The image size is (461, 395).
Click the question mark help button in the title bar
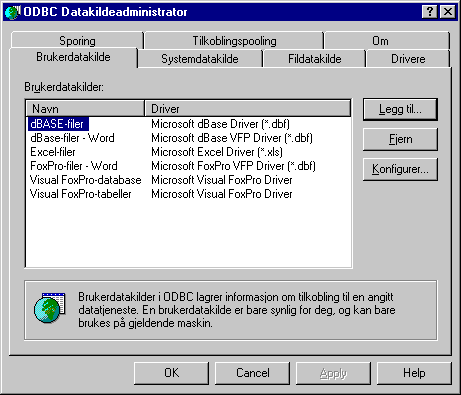430,12
